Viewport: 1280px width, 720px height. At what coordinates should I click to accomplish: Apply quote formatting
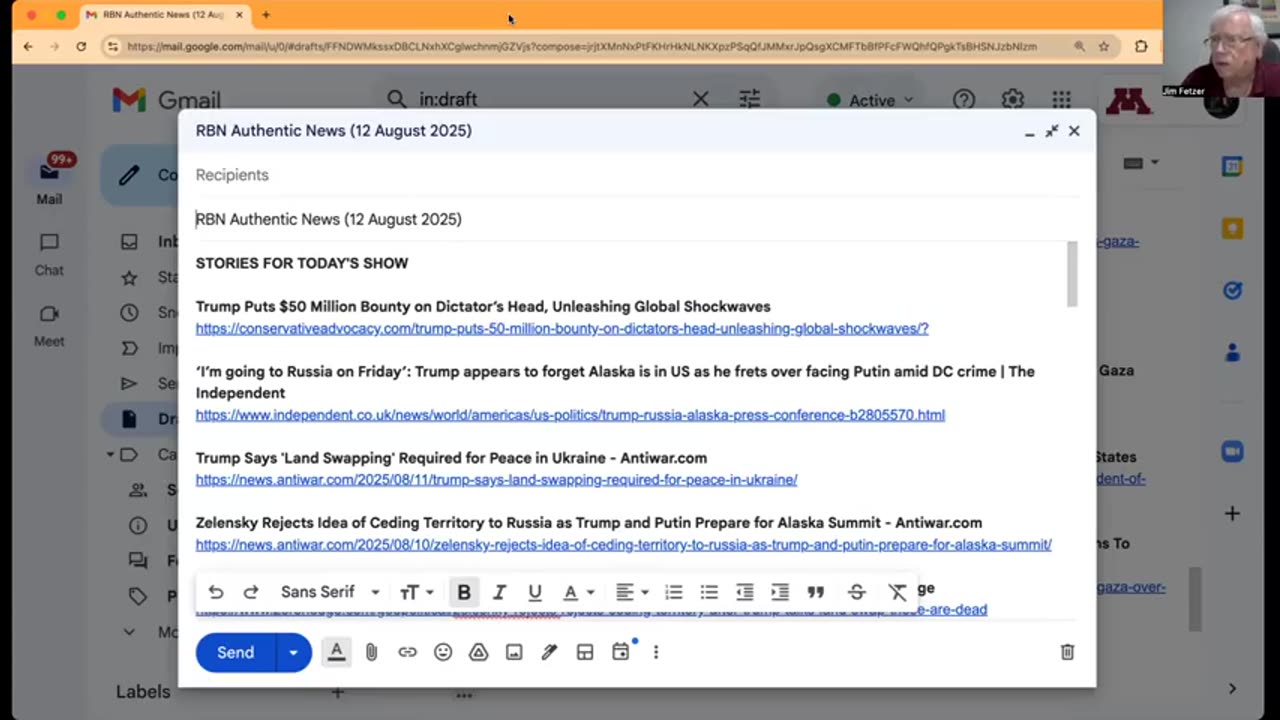pyautogui.click(x=816, y=592)
